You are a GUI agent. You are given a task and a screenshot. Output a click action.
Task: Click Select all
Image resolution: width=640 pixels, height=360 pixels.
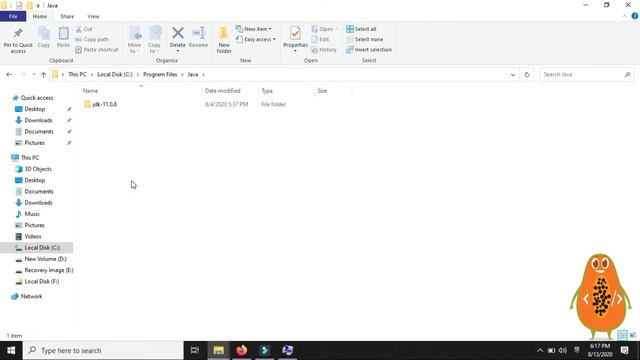(361, 29)
